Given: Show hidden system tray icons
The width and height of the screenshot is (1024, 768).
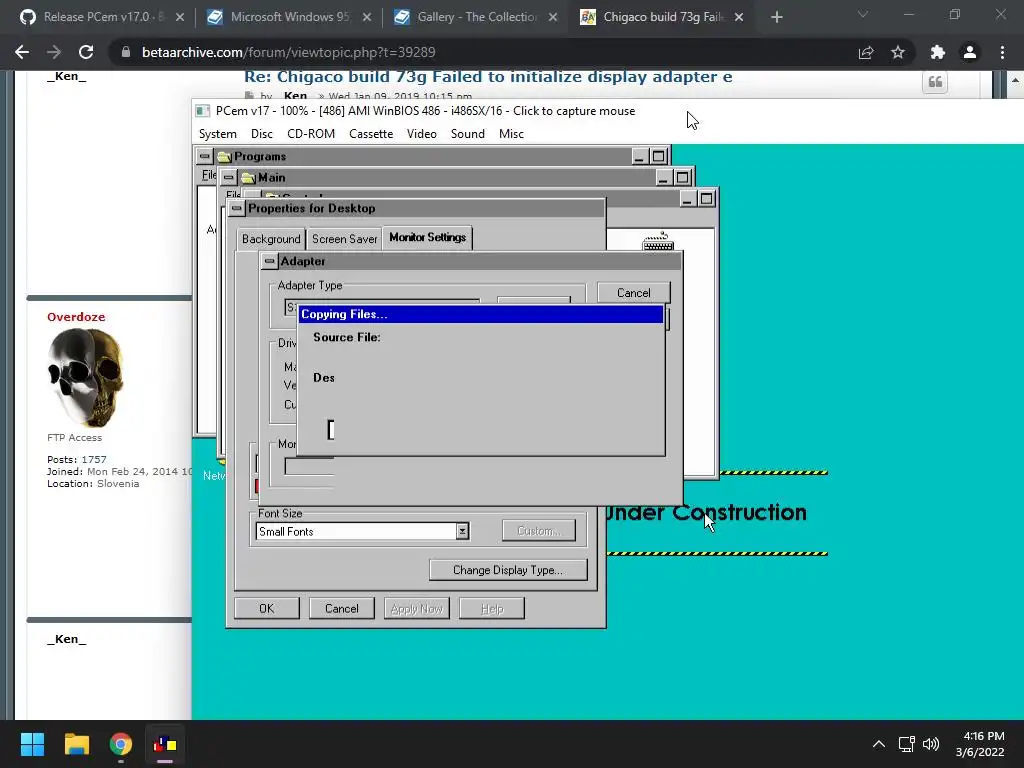Looking at the screenshot, I should [x=879, y=744].
